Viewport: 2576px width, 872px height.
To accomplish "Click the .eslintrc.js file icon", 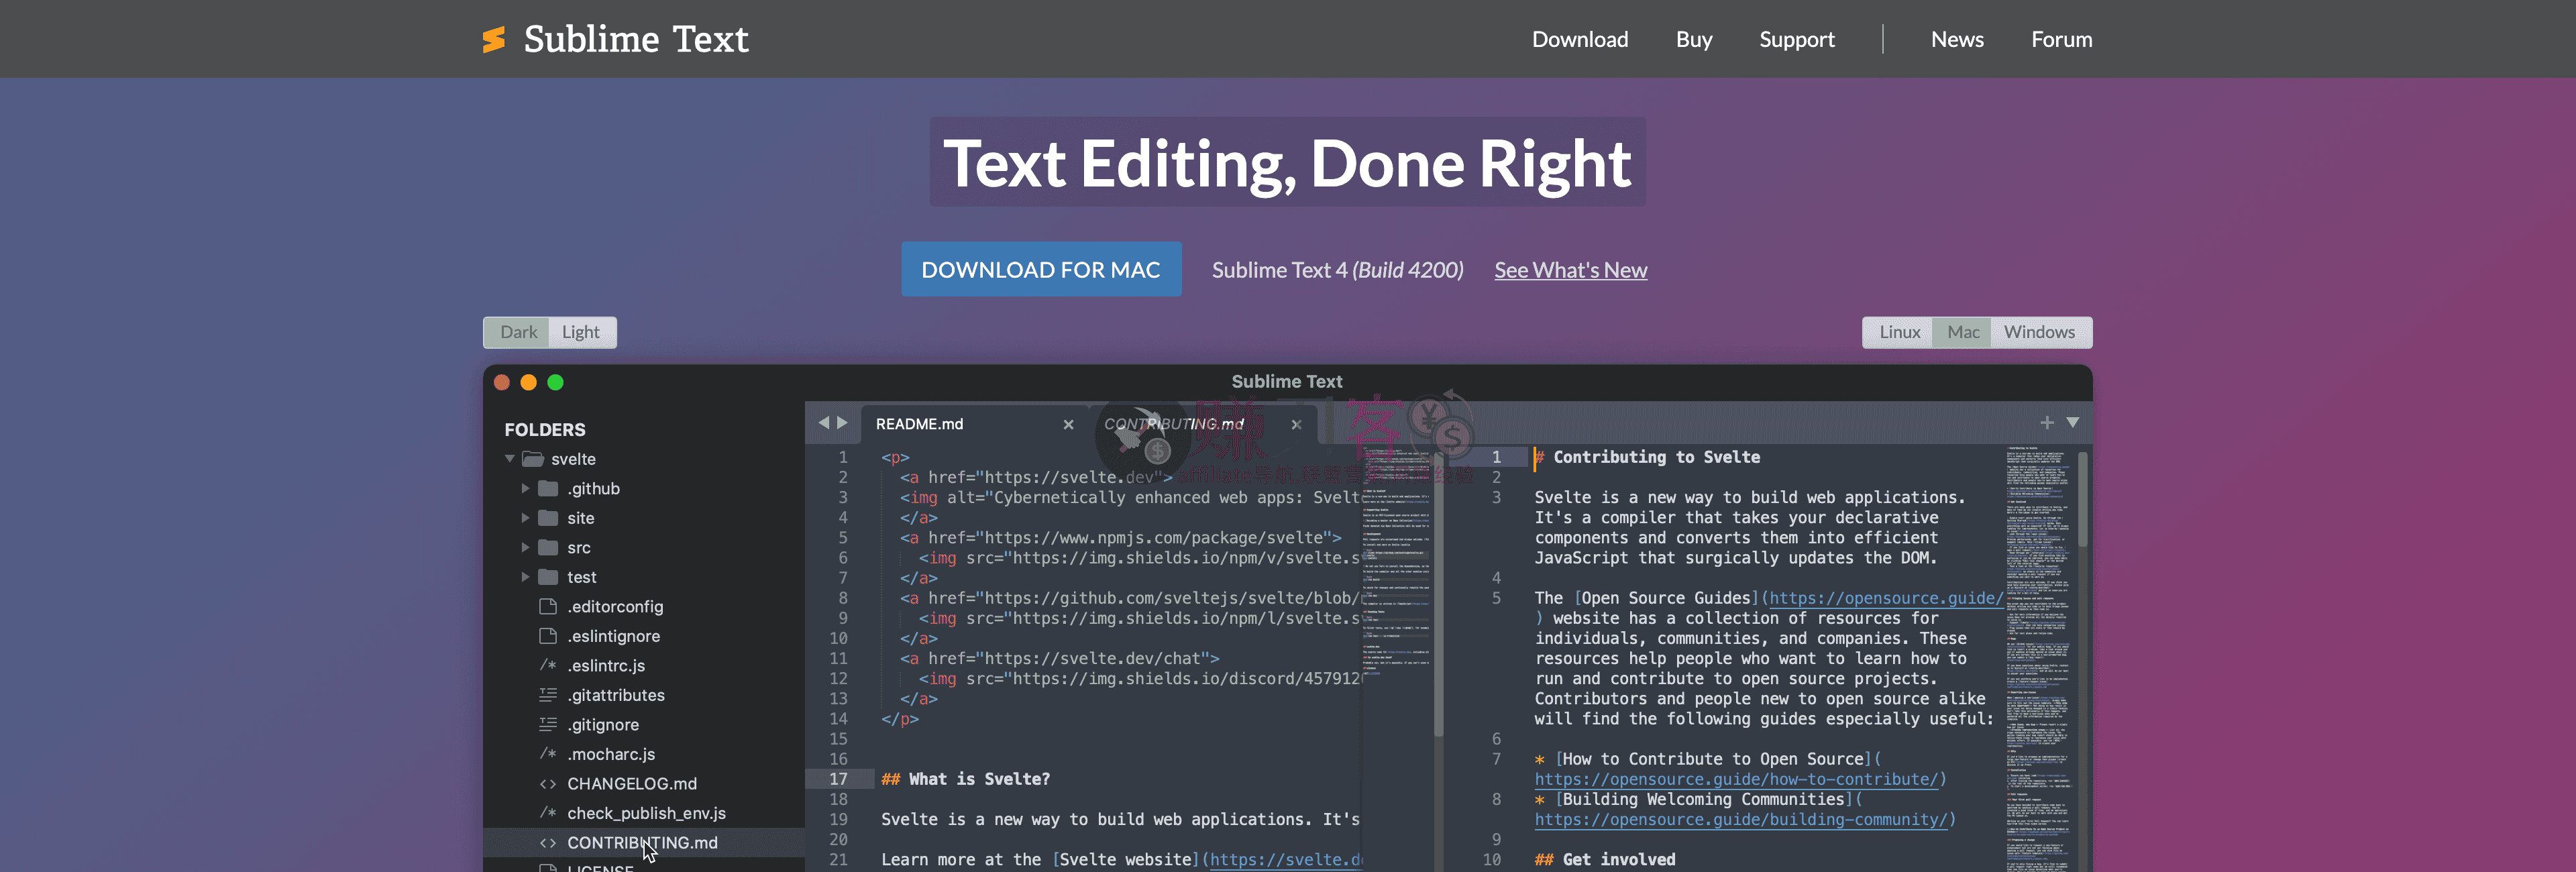I will pyautogui.click(x=547, y=665).
